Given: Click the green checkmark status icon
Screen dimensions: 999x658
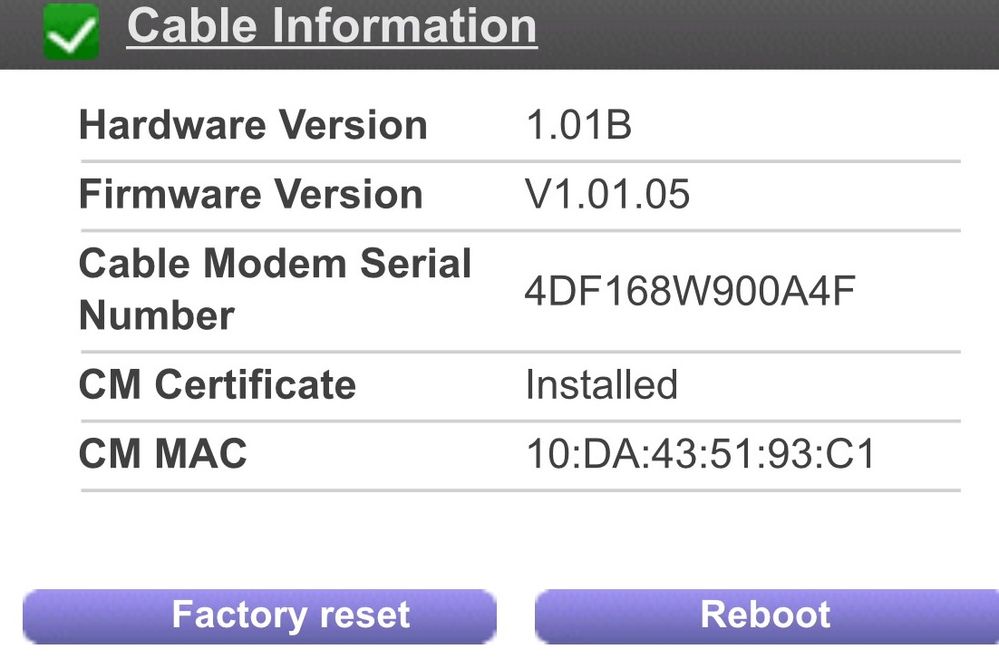Looking at the screenshot, I should 71,31.
